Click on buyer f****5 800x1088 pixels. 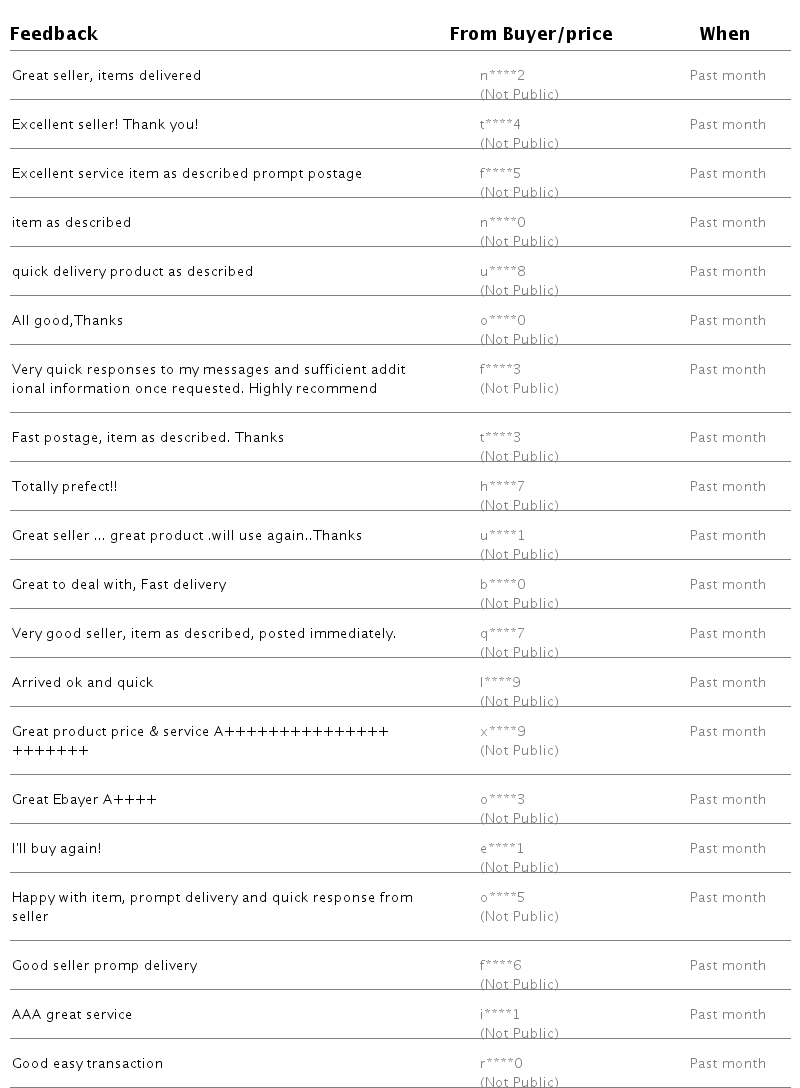(x=500, y=173)
